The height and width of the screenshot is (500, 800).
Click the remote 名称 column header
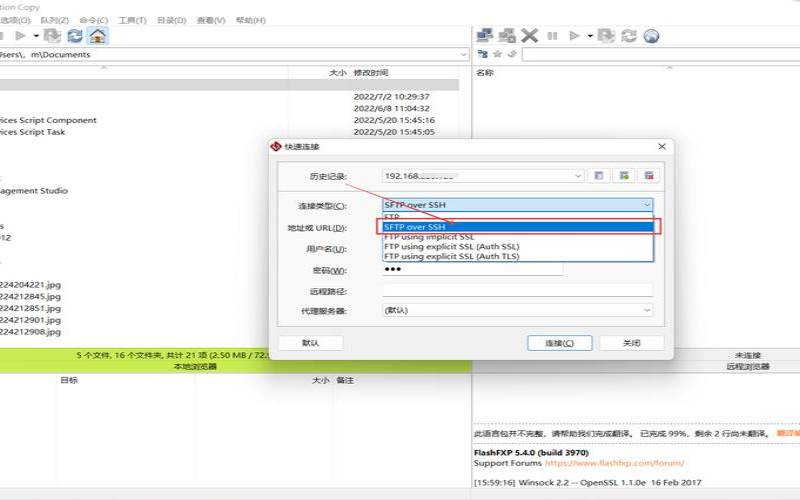tap(485, 73)
